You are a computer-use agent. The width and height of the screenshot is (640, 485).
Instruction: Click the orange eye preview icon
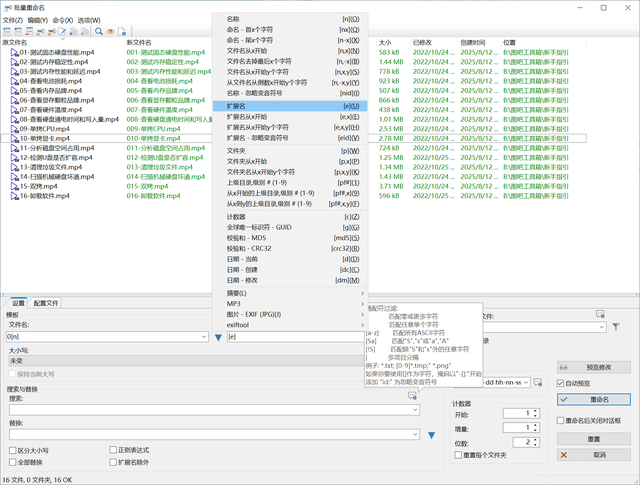pyautogui.click(x=110, y=31)
